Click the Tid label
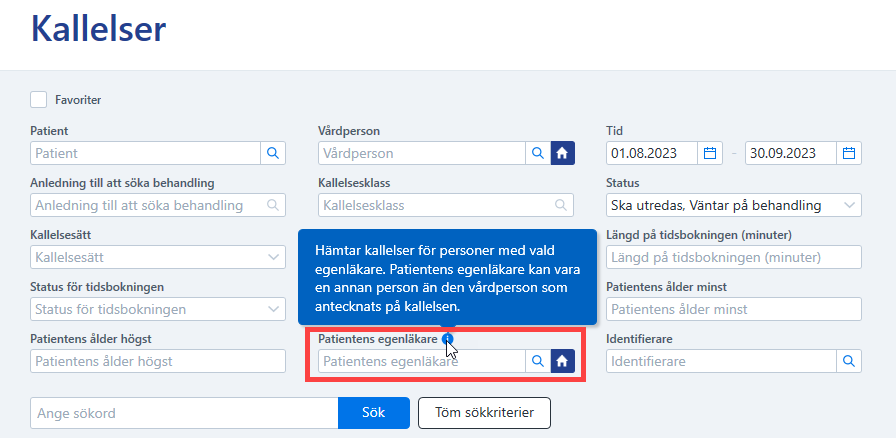This screenshot has height=438, width=896. (x=614, y=131)
